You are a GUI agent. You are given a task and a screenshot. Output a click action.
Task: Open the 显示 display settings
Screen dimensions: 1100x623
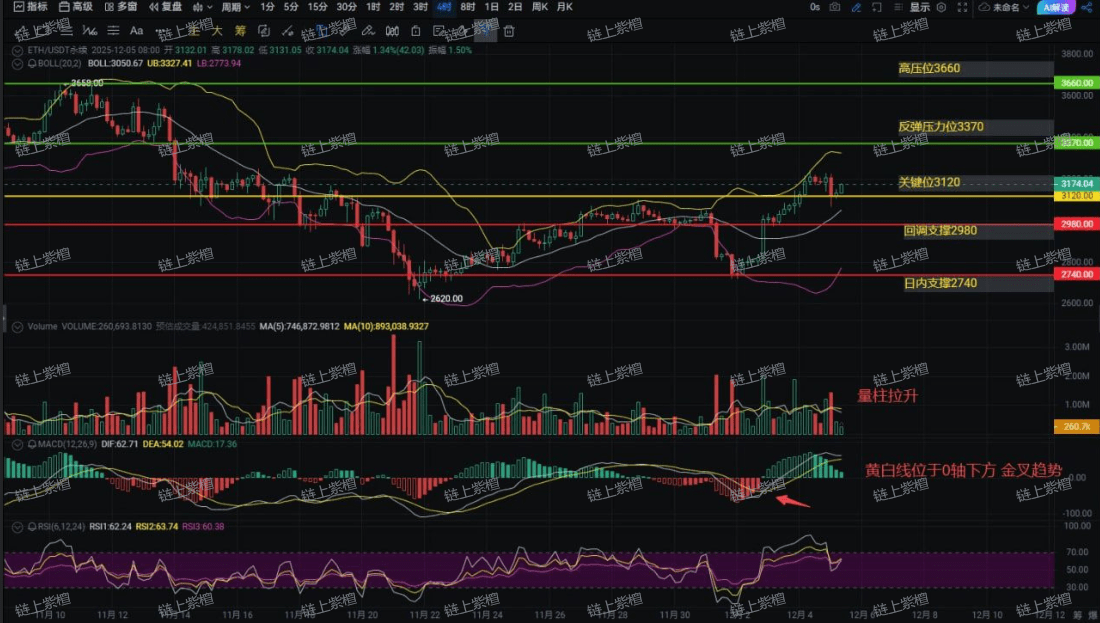(920, 7)
